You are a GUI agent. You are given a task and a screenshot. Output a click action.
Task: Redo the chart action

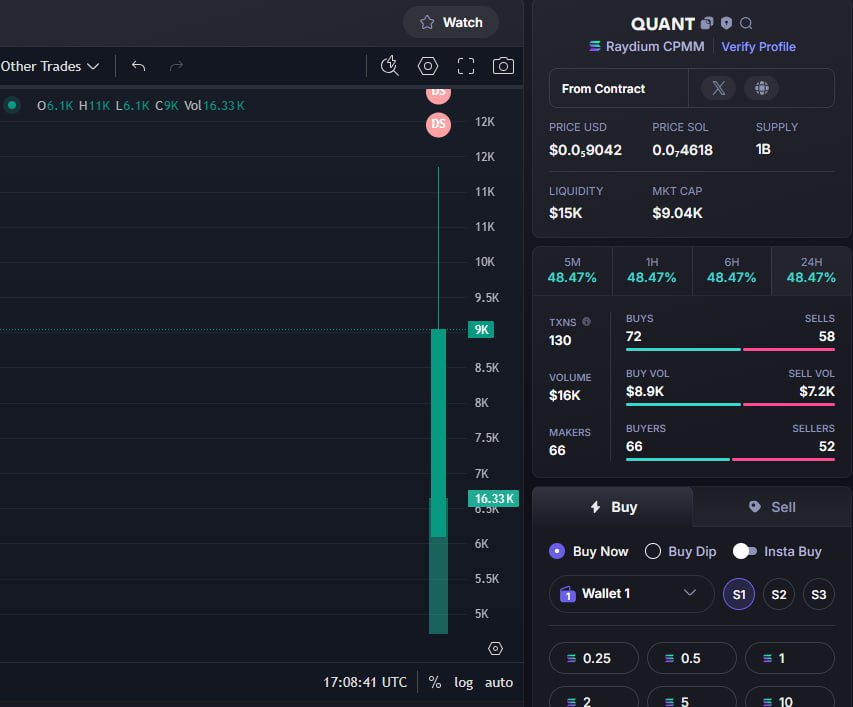point(176,66)
